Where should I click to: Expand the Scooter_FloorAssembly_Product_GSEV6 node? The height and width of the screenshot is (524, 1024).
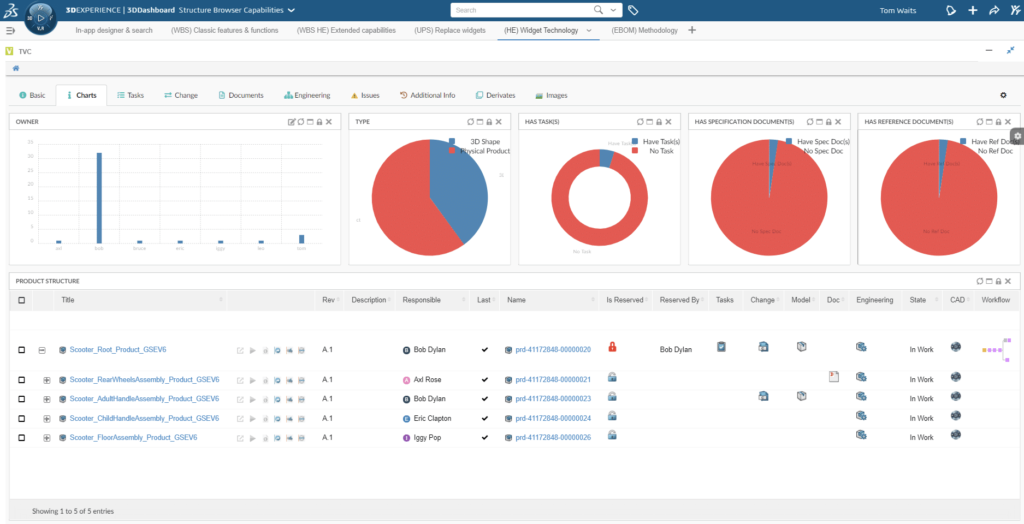click(x=46, y=438)
